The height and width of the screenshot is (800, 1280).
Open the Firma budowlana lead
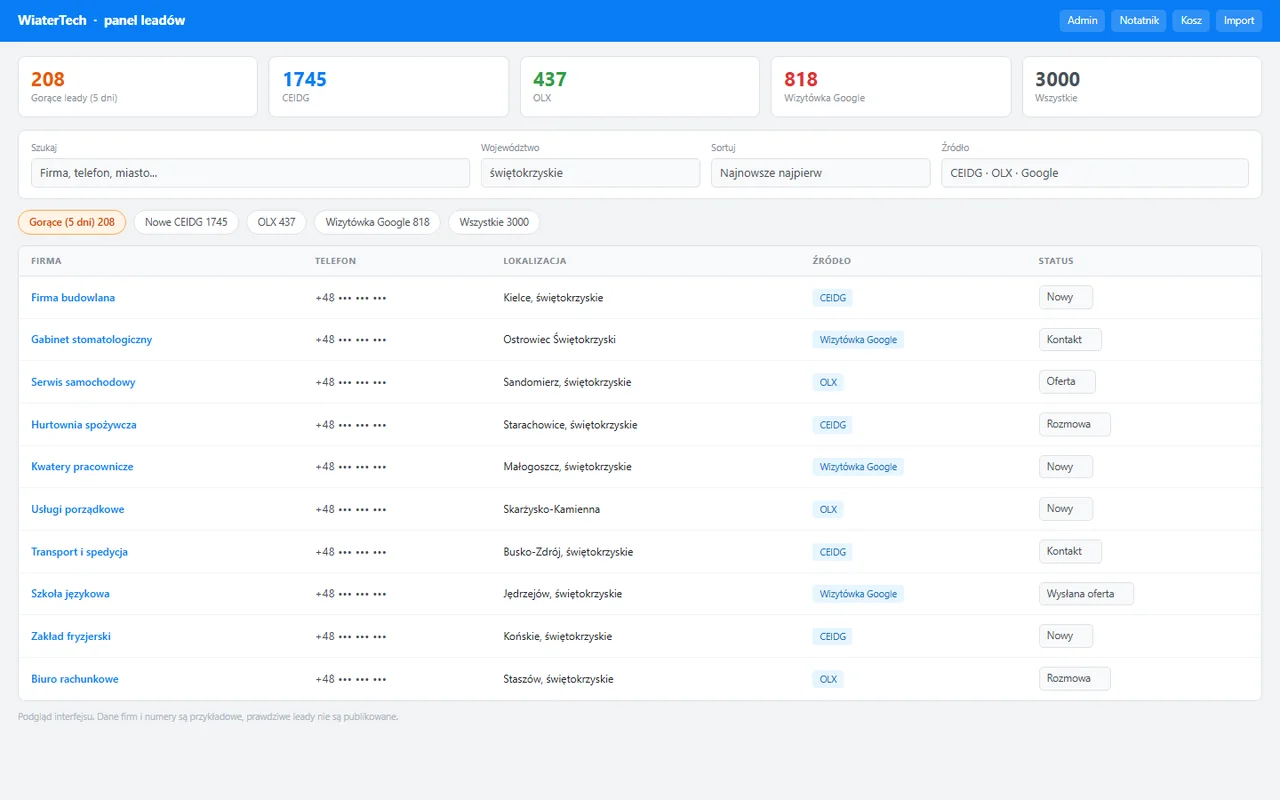pyautogui.click(x=73, y=298)
